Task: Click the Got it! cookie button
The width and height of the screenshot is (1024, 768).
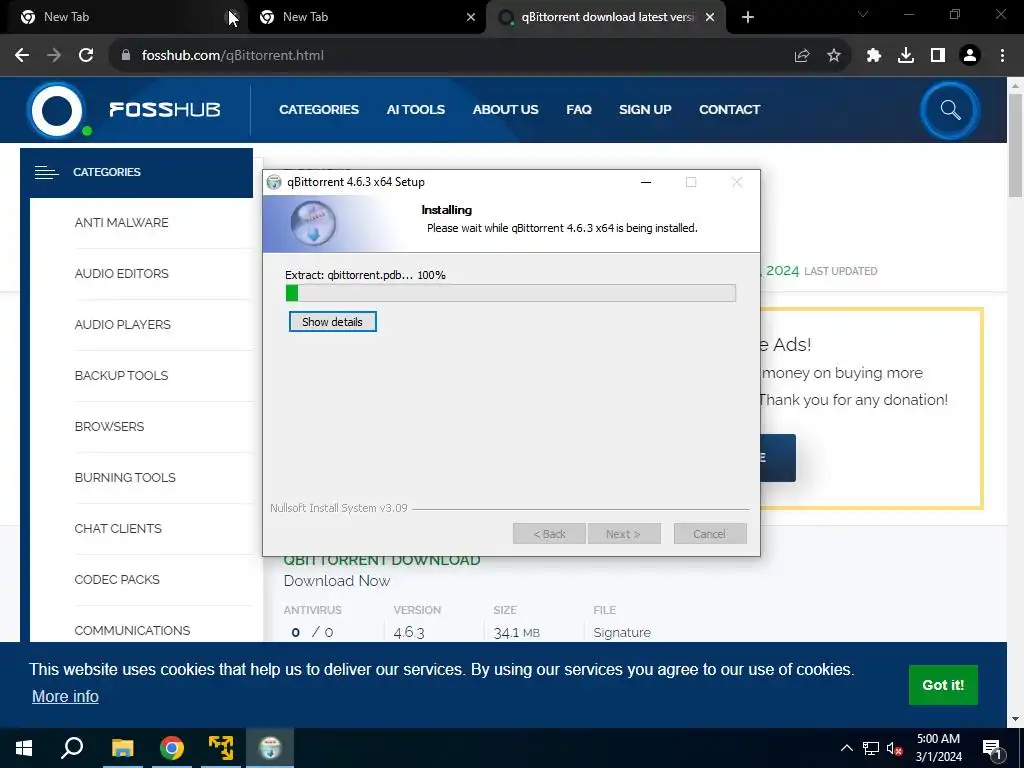Action: point(943,685)
